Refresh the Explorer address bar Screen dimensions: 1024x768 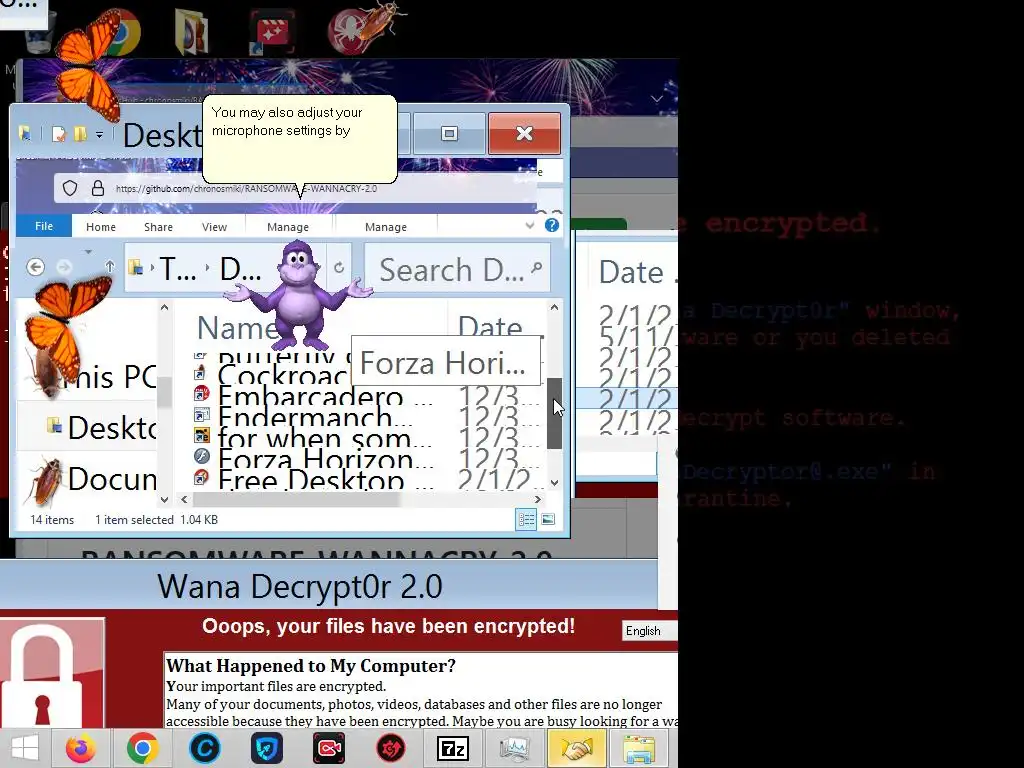pos(338,267)
